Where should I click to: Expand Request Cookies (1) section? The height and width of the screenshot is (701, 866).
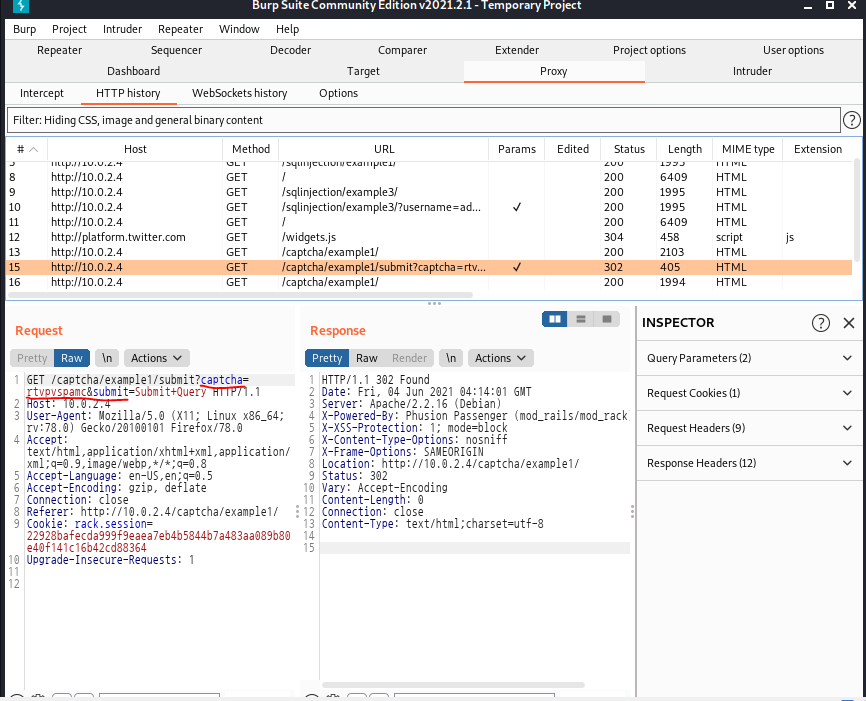point(749,393)
